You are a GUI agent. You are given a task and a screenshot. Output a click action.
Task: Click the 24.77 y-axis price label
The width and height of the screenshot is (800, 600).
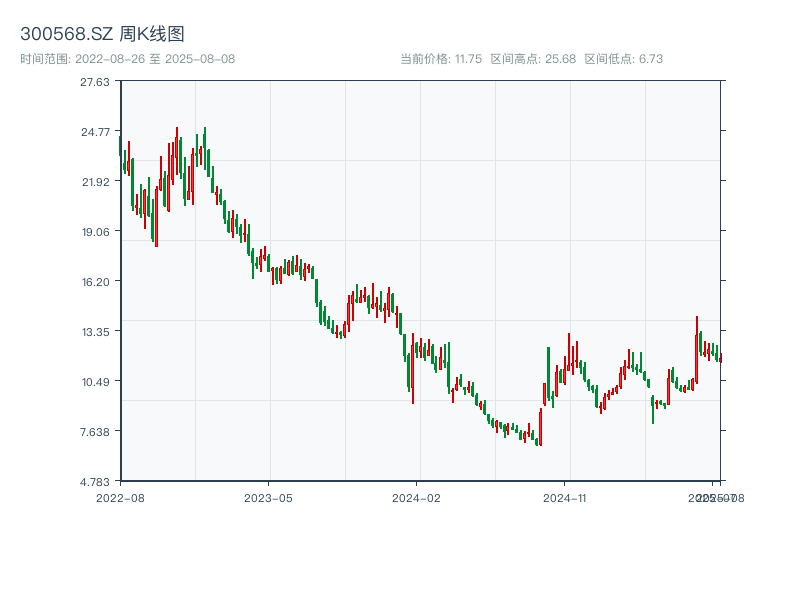[x=96, y=132]
